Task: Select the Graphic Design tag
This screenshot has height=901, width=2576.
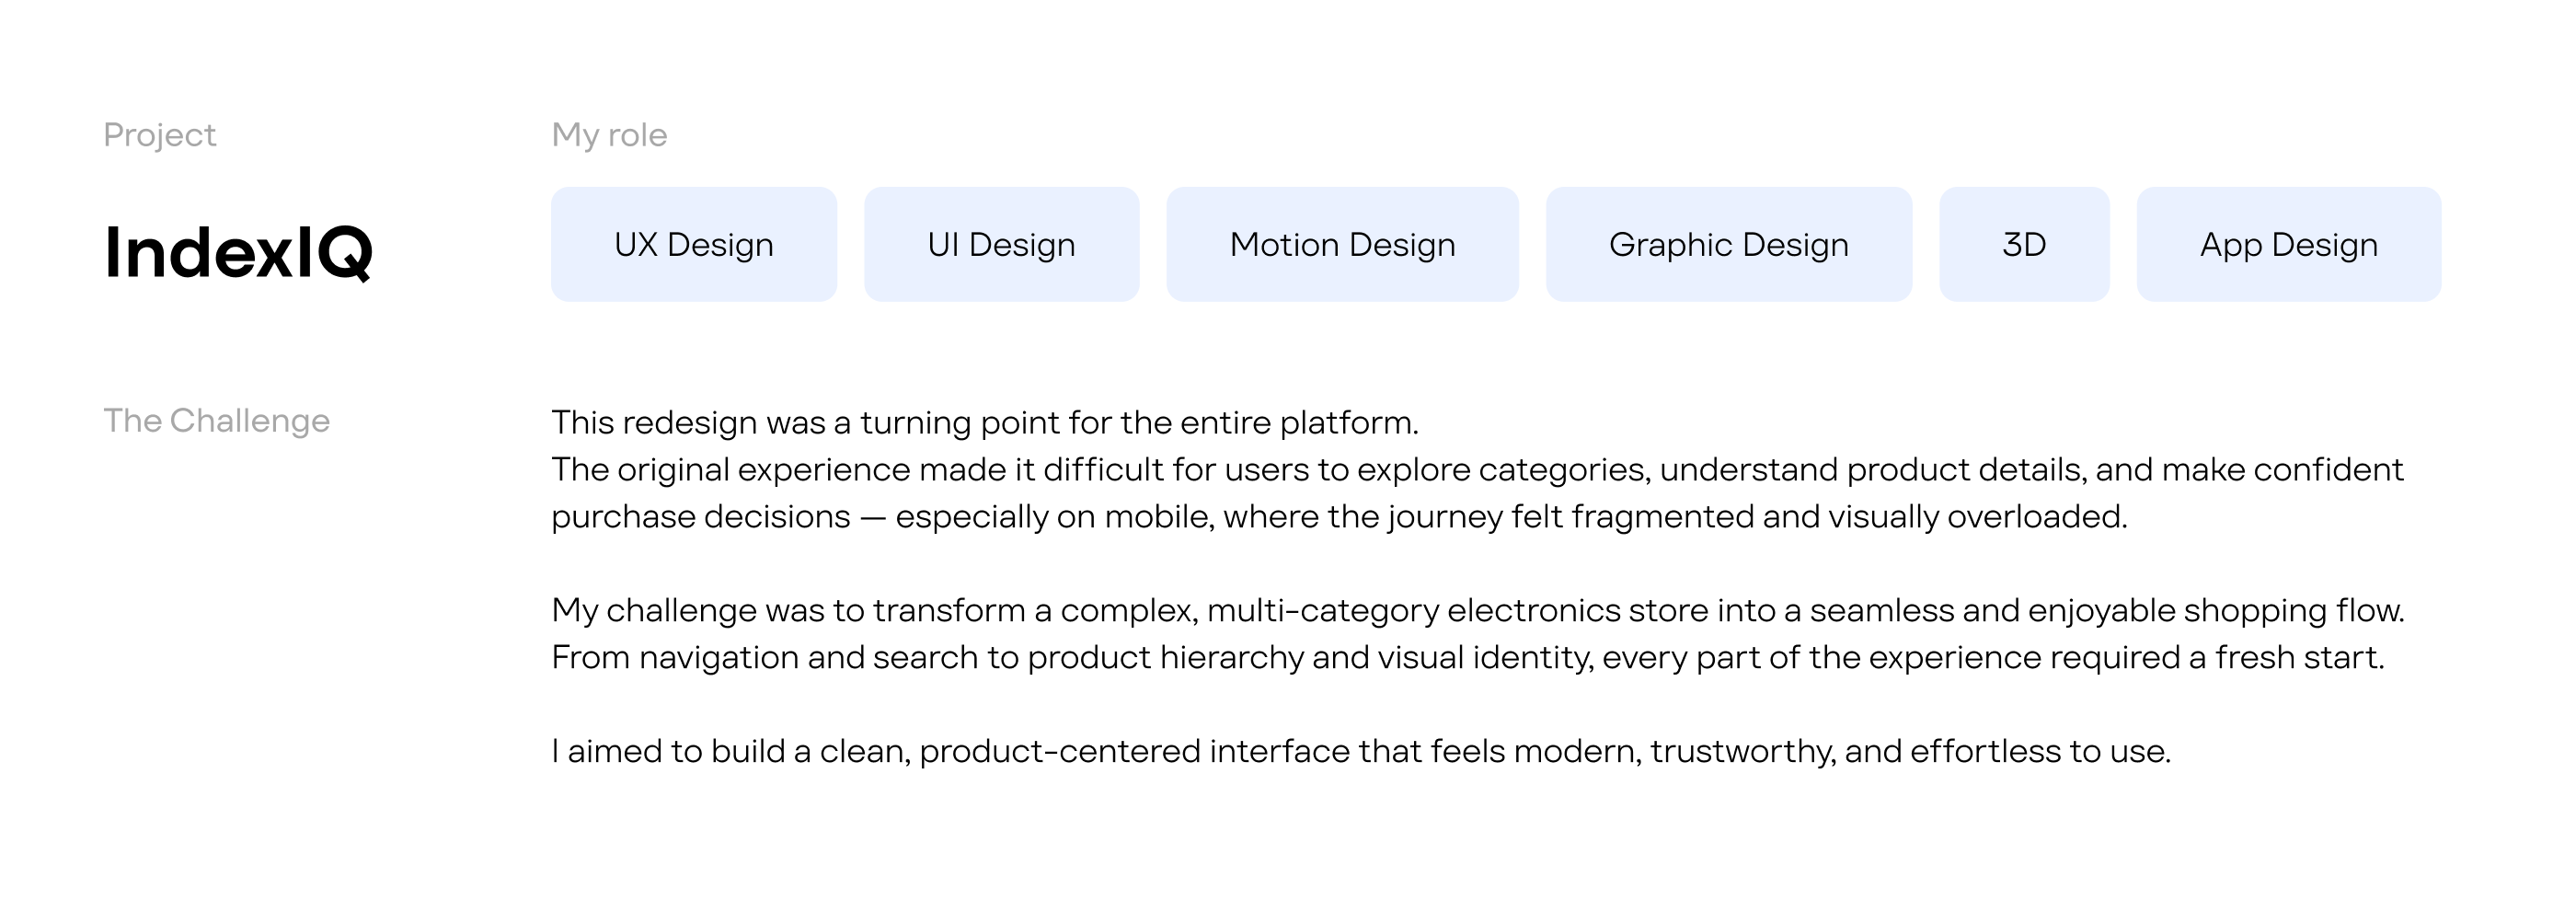Action: pyautogui.click(x=1728, y=244)
